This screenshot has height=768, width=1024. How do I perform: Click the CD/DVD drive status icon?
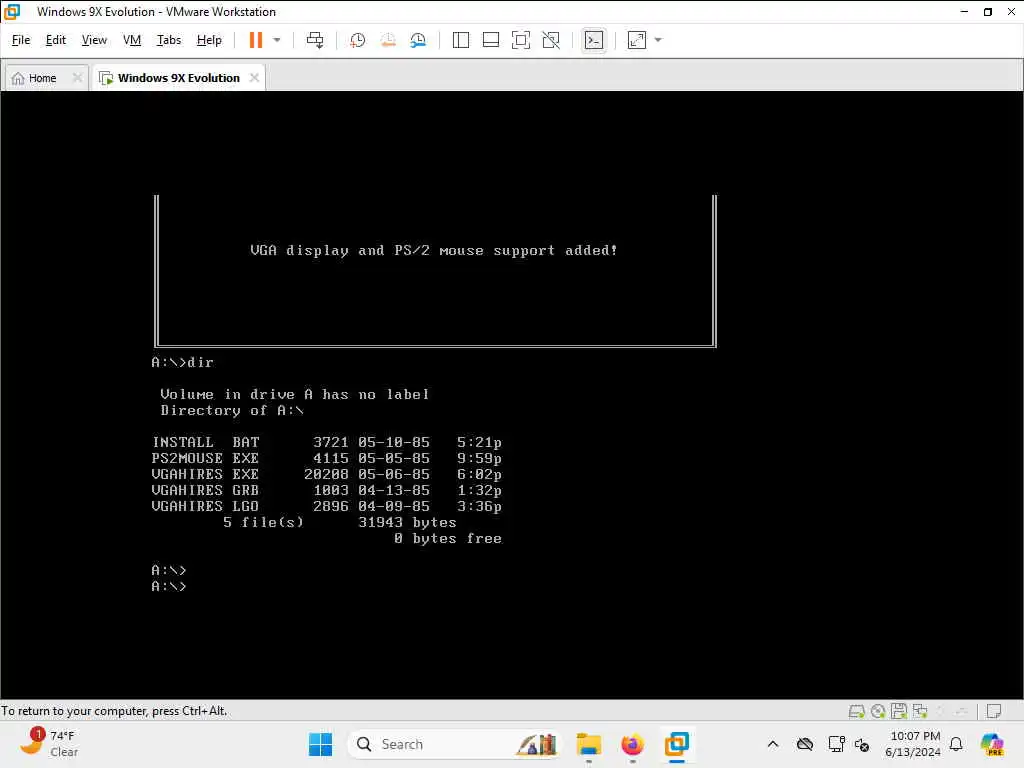click(x=878, y=711)
